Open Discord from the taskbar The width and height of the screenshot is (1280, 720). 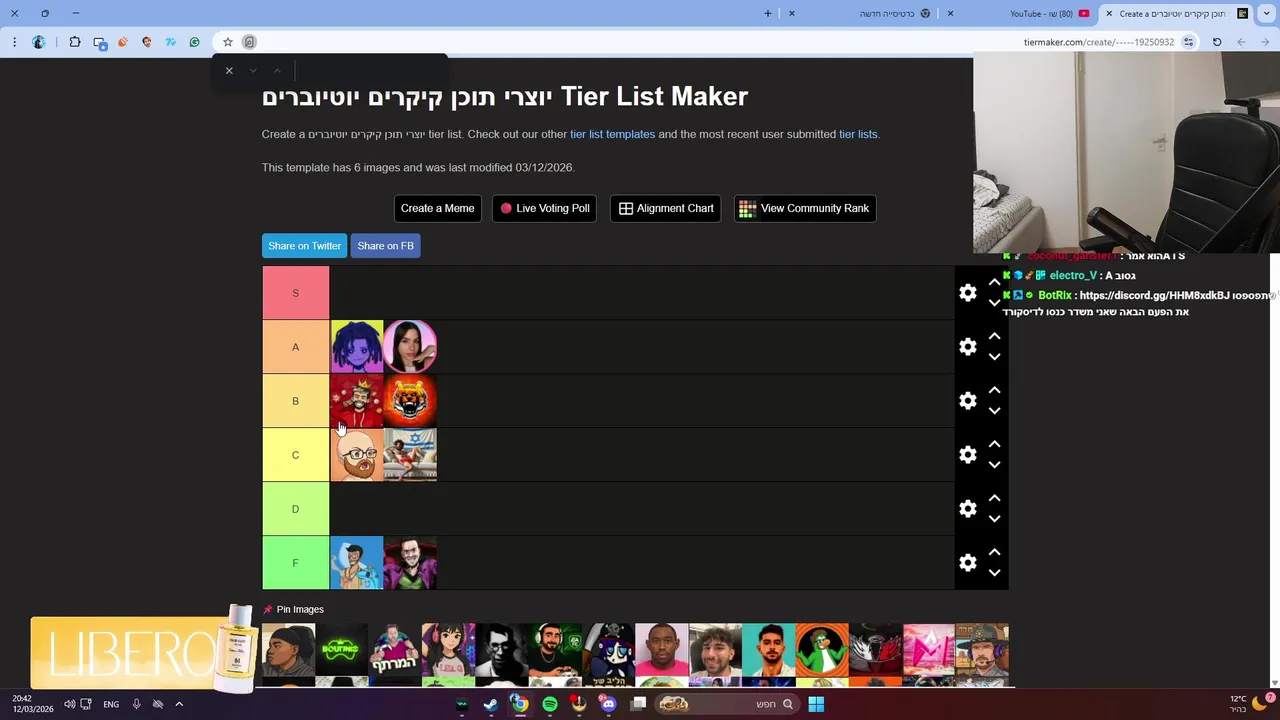point(608,704)
